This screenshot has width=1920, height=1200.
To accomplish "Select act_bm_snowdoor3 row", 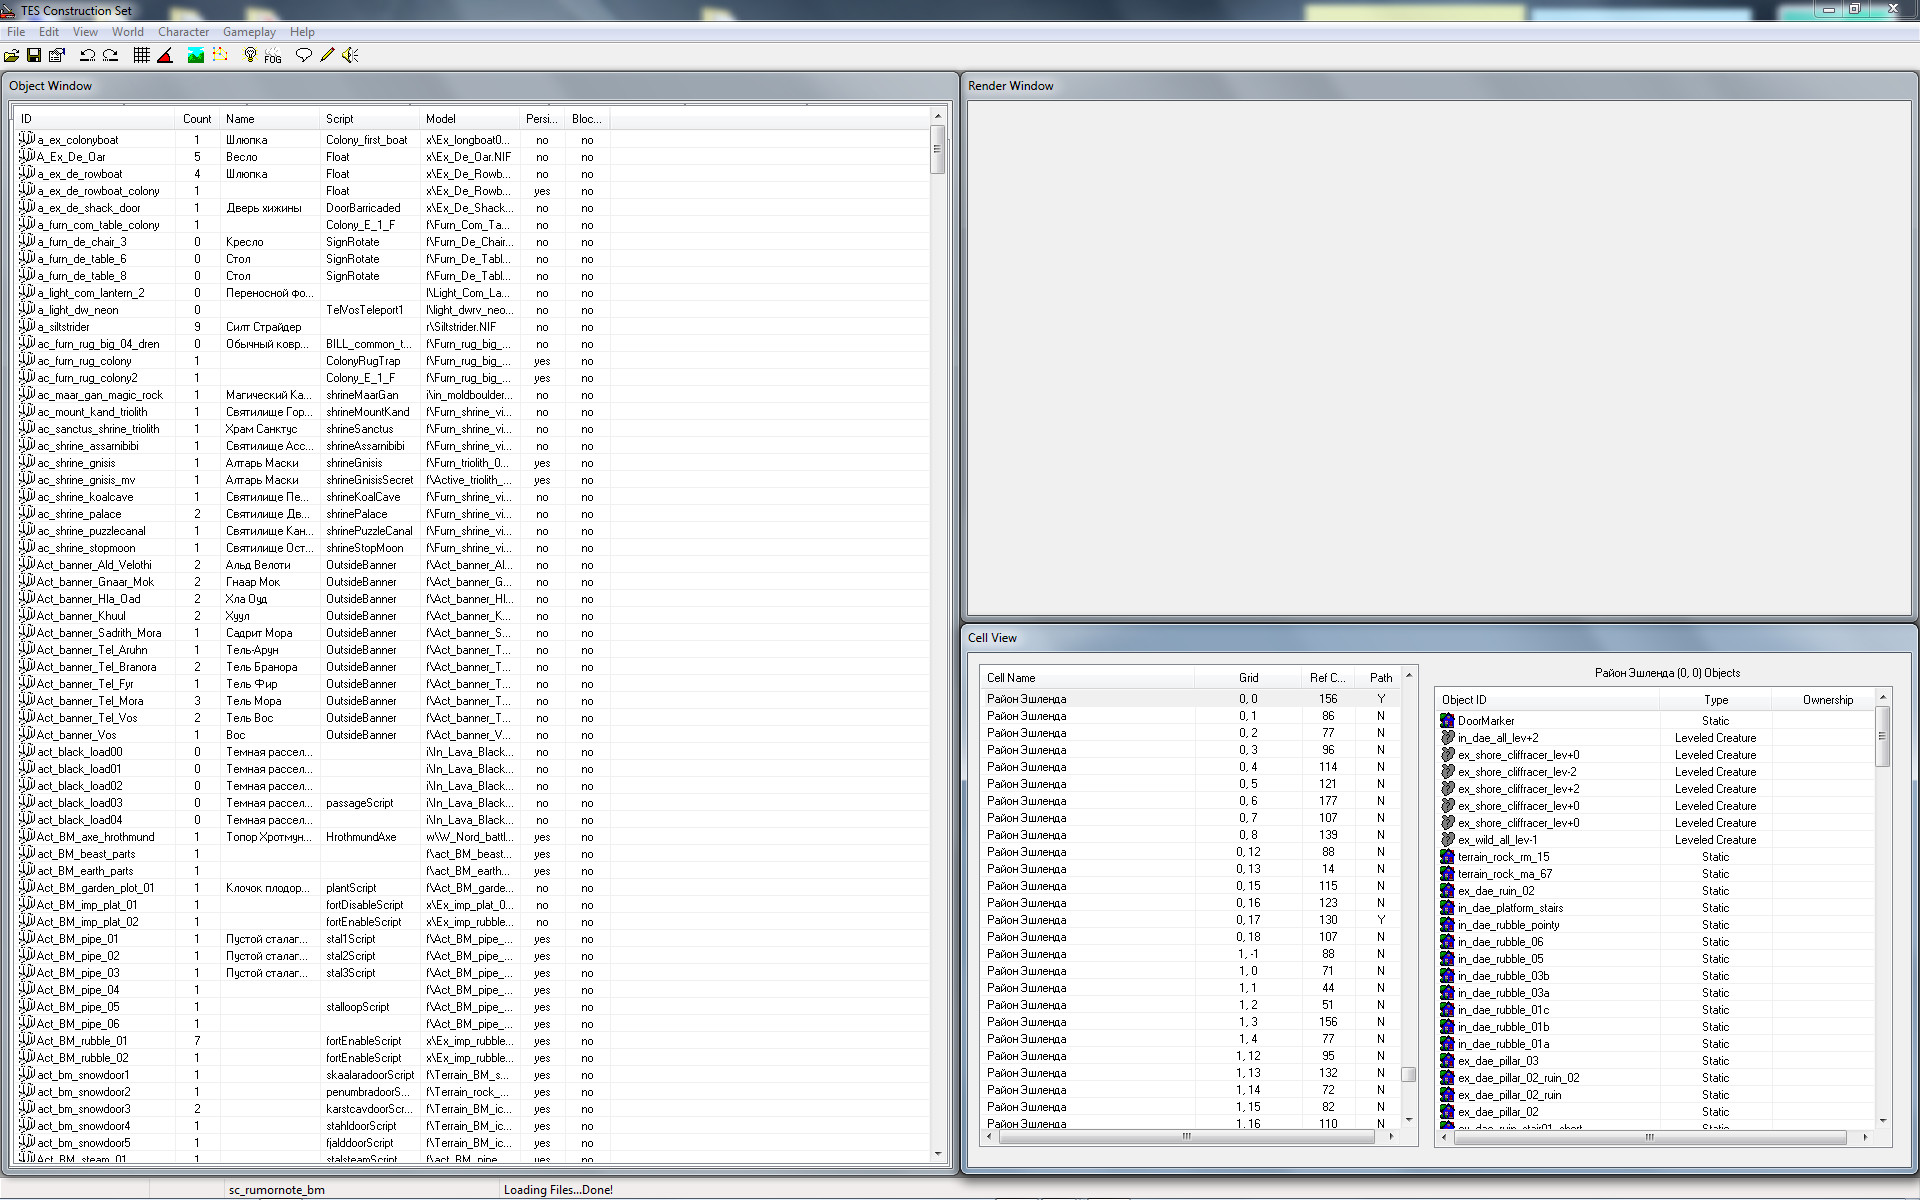I will pos(314,1109).
